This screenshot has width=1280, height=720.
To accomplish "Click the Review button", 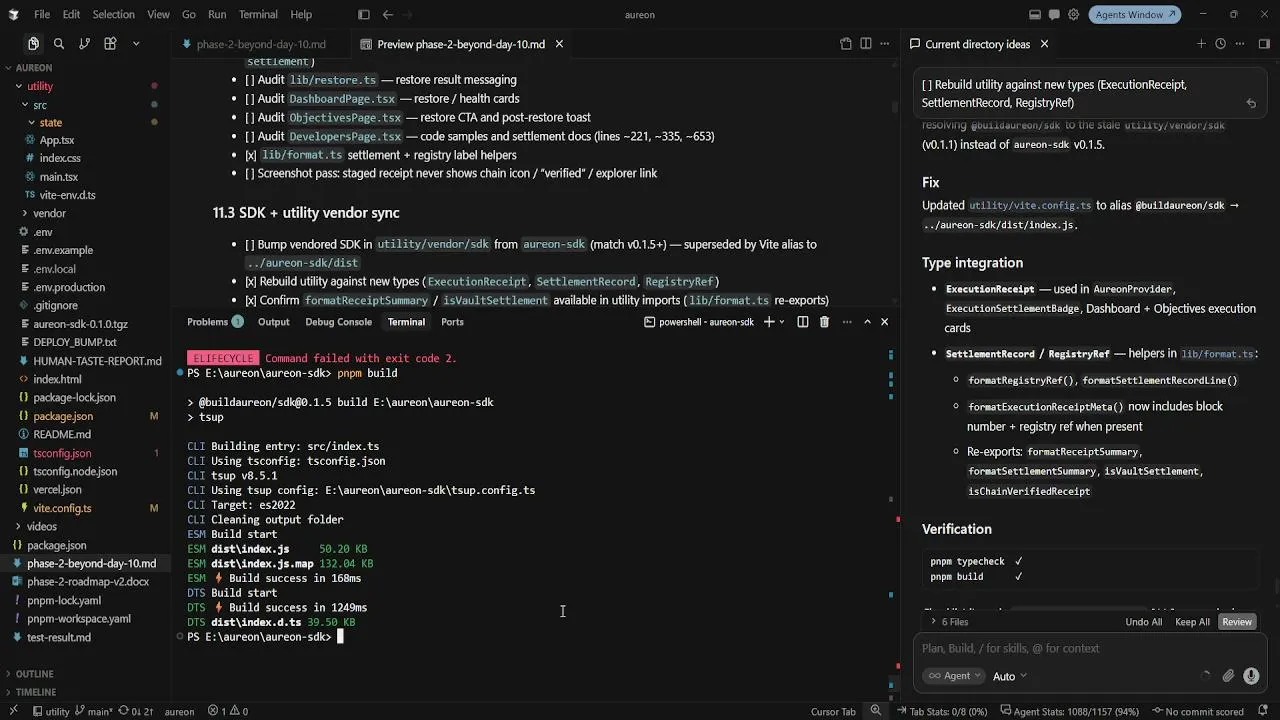I will point(1237,622).
